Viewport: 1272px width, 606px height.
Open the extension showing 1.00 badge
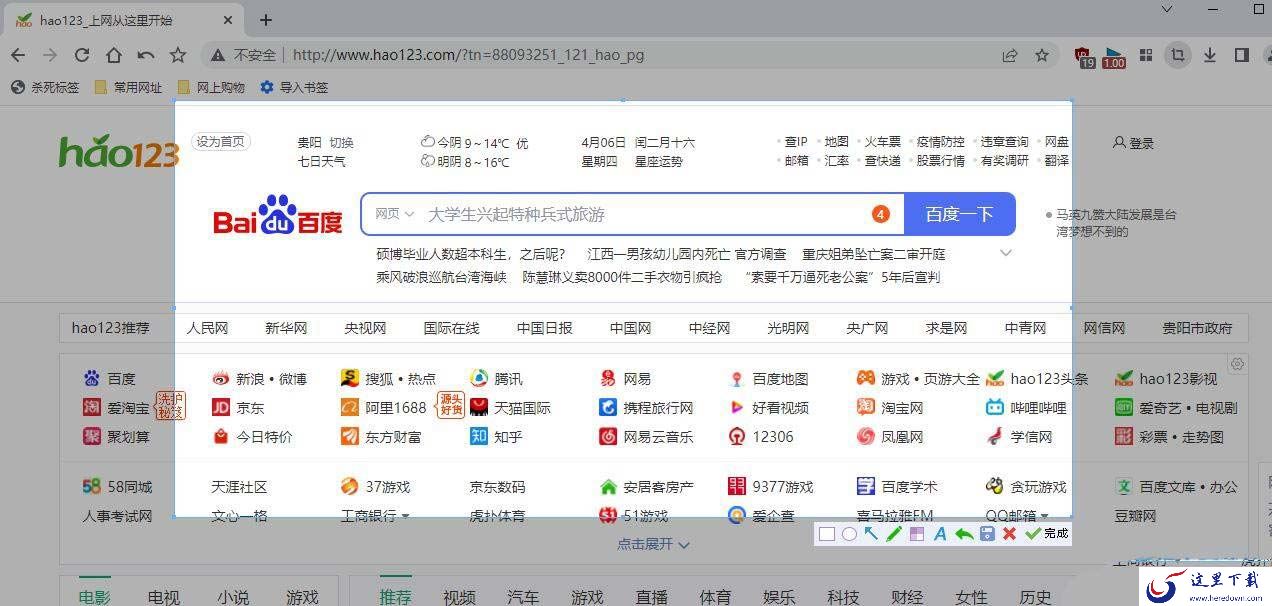[x=1114, y=57]
